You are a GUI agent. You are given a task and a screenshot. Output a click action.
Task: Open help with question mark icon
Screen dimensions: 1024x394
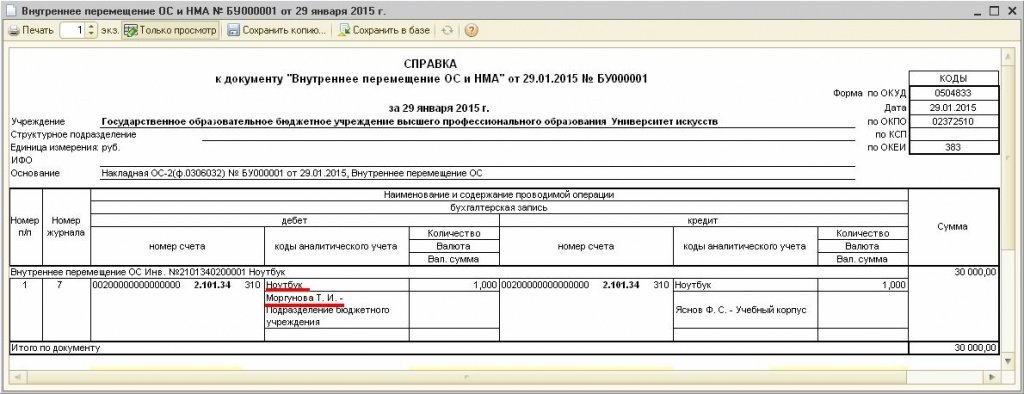point(471,30)
